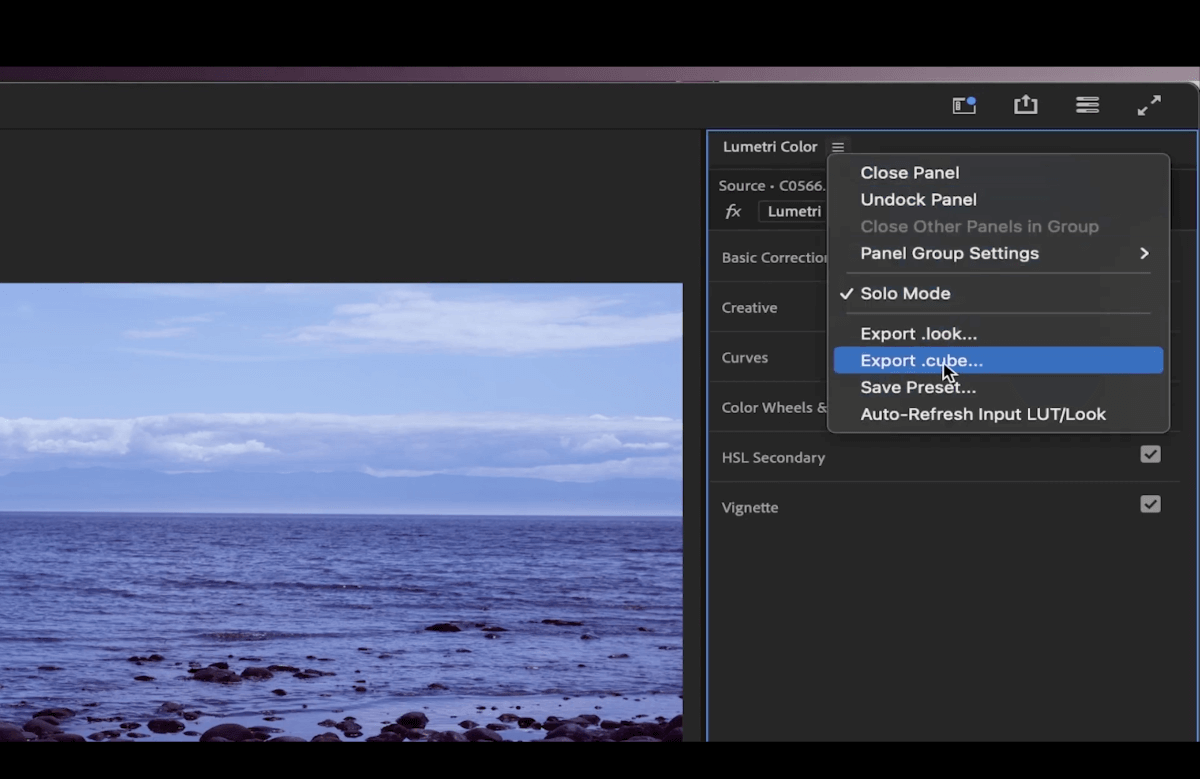The height and width of the screenshot is (779, 1200).
Task: Open the Lumetri effect dropdown
Action: pos(793,211)
